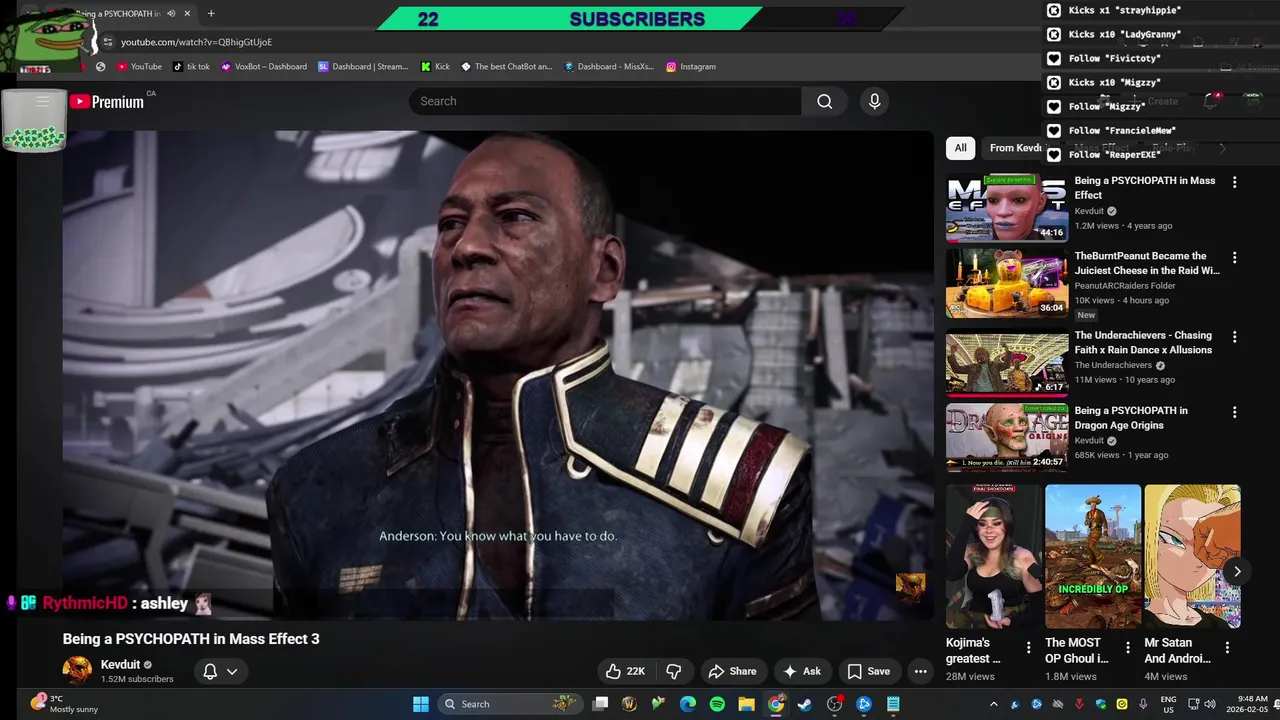Open the Dragon Age Origins video thumbnail

1007,438
